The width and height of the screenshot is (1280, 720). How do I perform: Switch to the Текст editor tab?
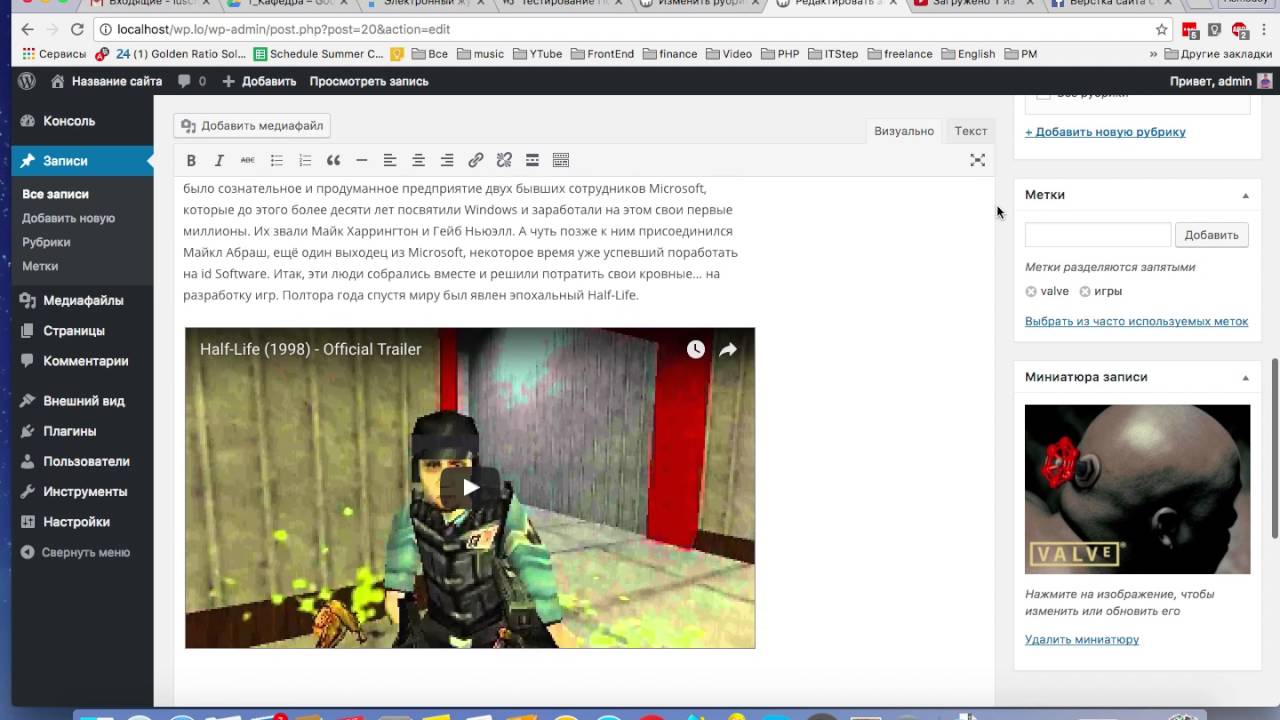(970, 131)
